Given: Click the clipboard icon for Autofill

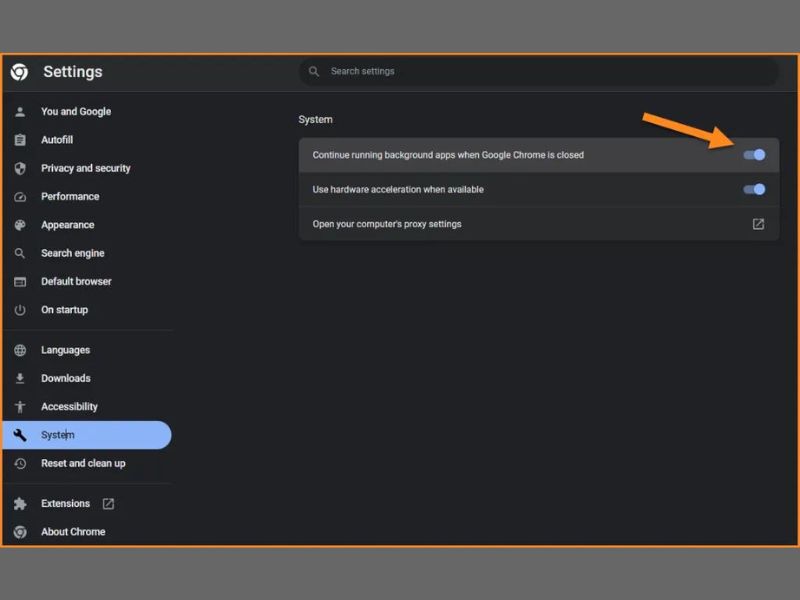Looking at the screenshot, I should pyautogui.click(x=20, y=140).
